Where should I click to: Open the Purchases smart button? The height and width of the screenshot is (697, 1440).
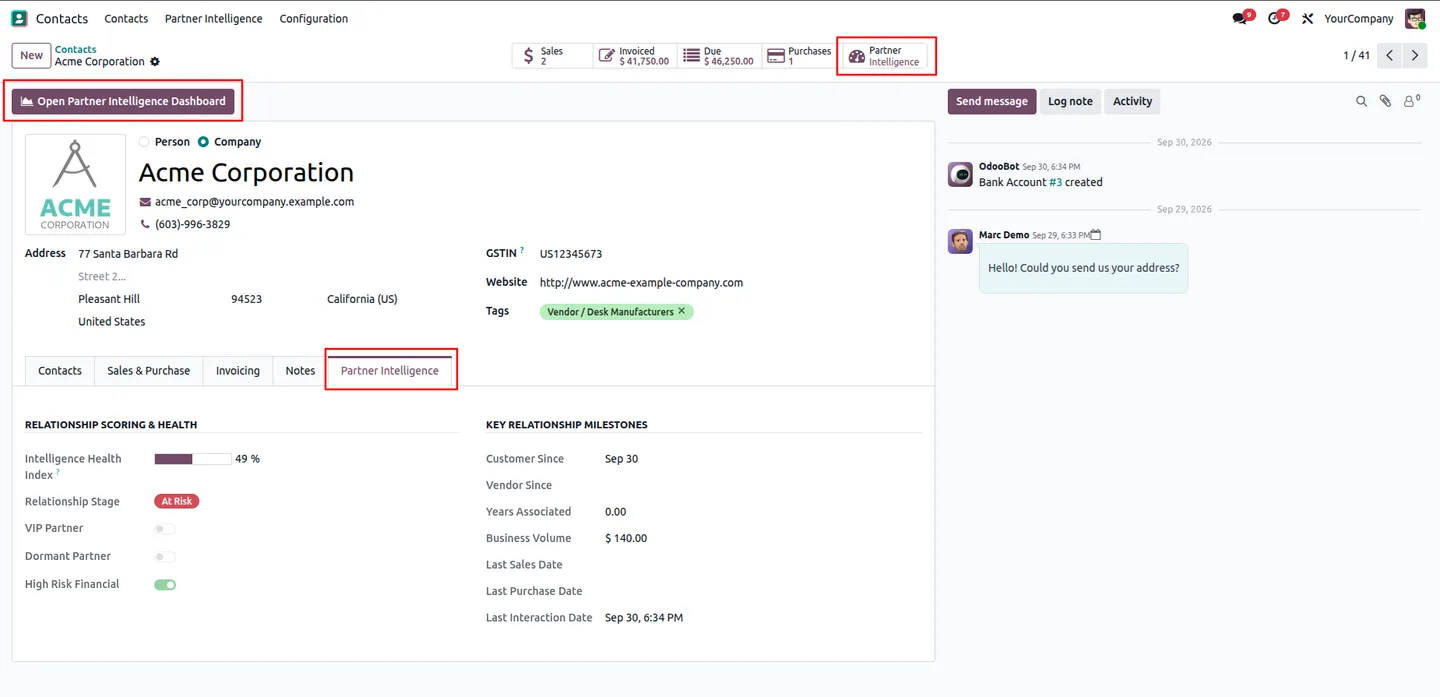(x=799, y=56)
